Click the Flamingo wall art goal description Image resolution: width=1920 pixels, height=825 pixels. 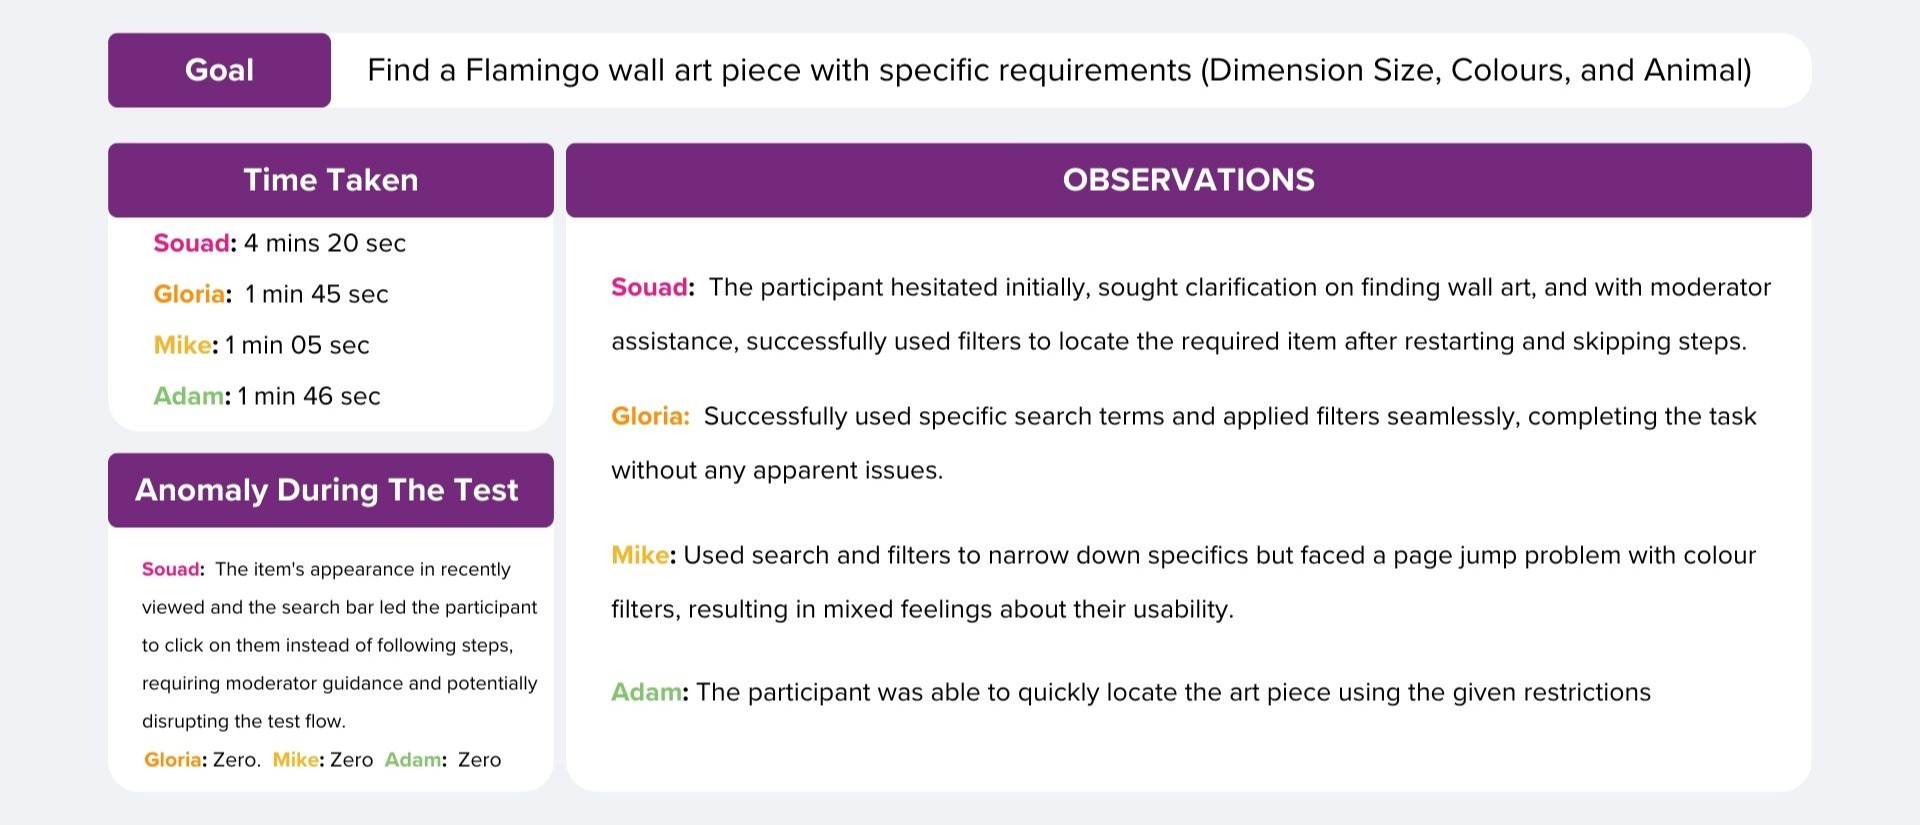tap(1059, 70)
